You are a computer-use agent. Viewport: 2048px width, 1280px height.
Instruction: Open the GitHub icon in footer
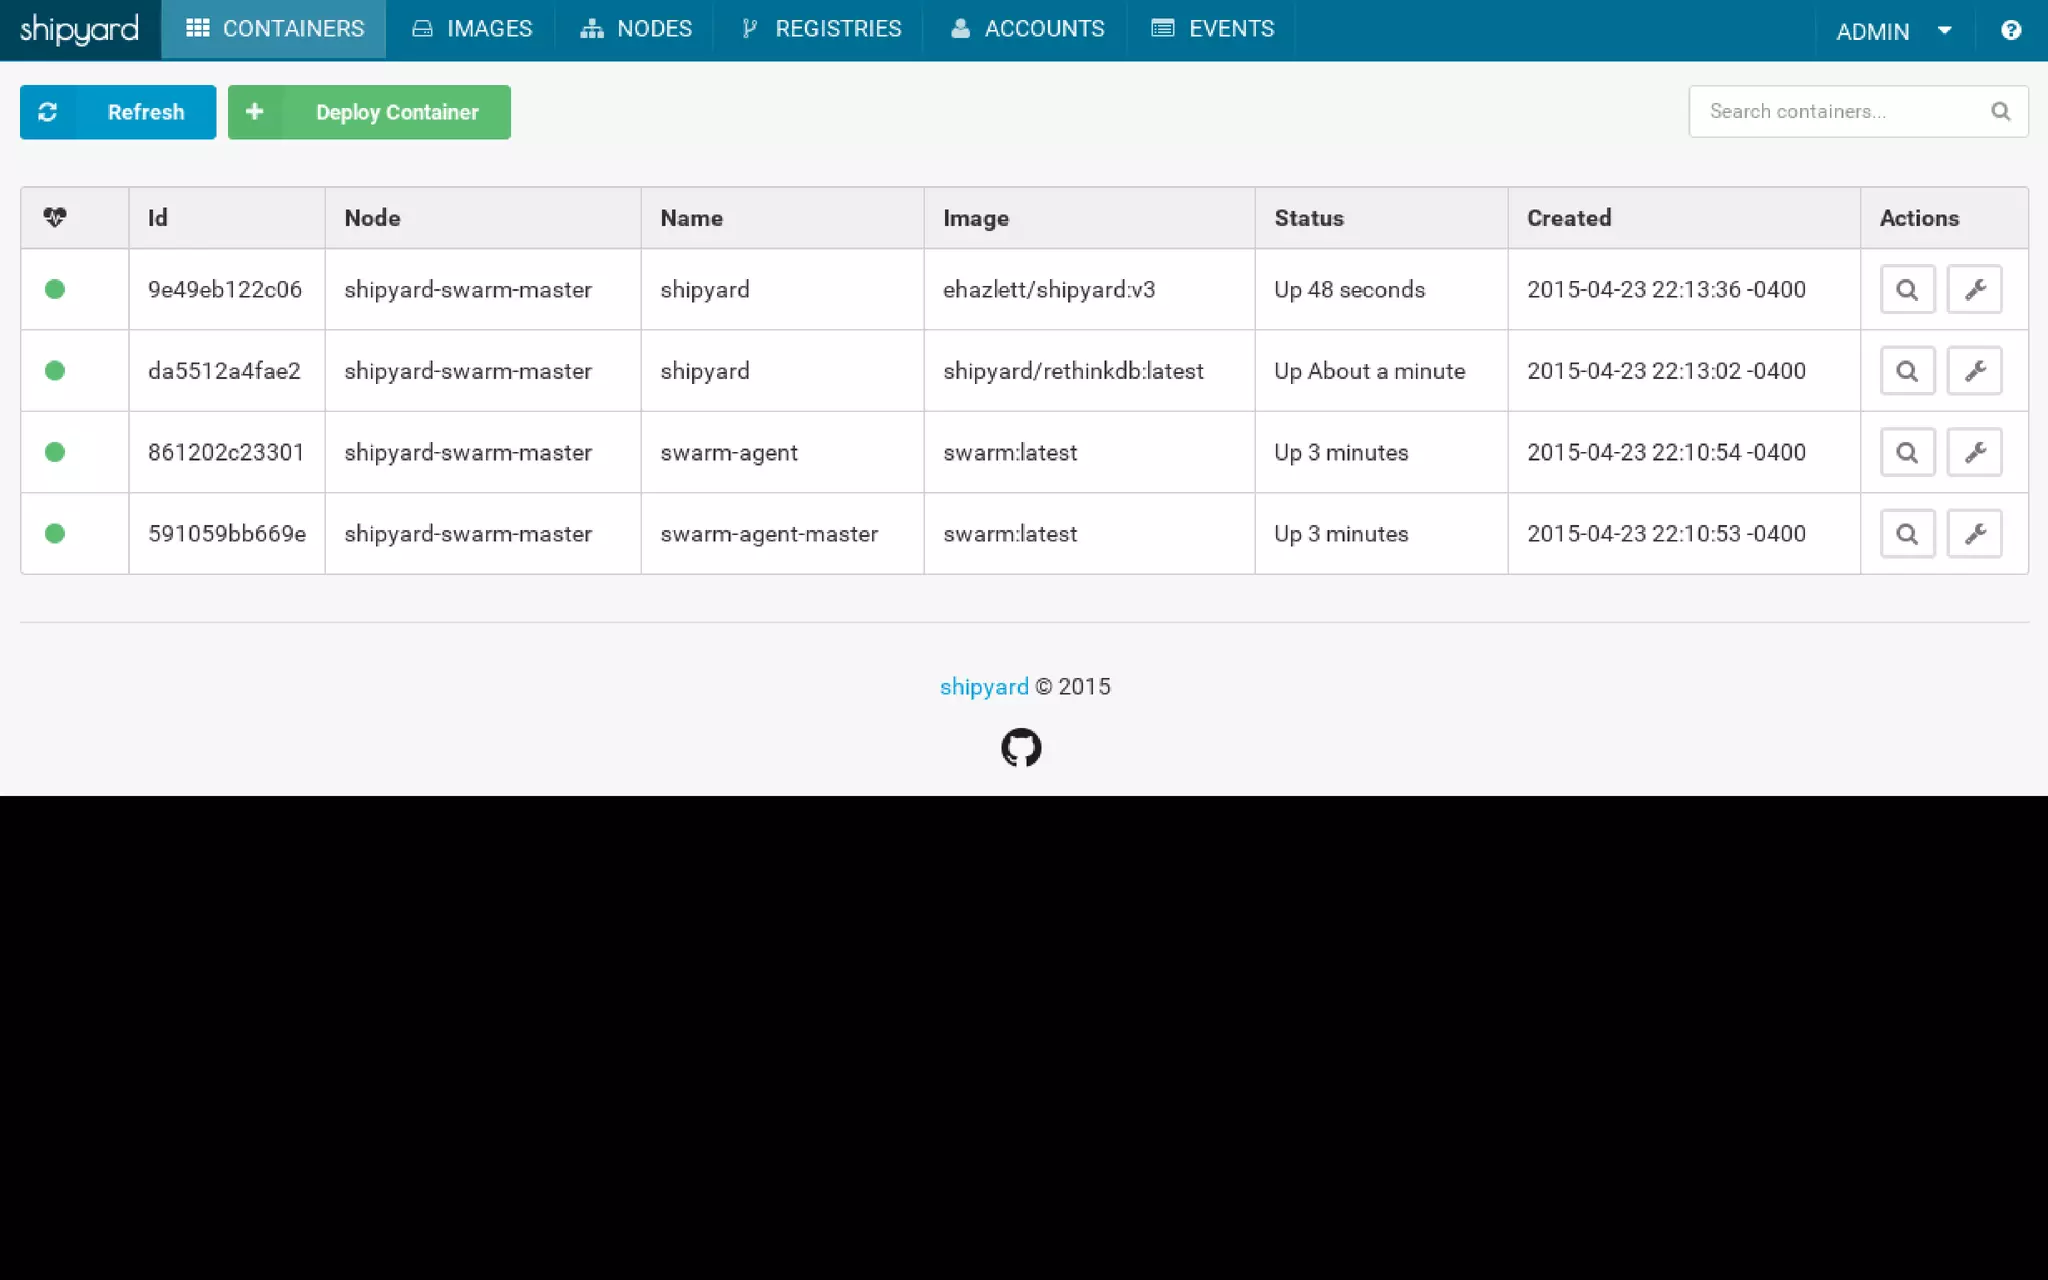[x=1021, y=747]
